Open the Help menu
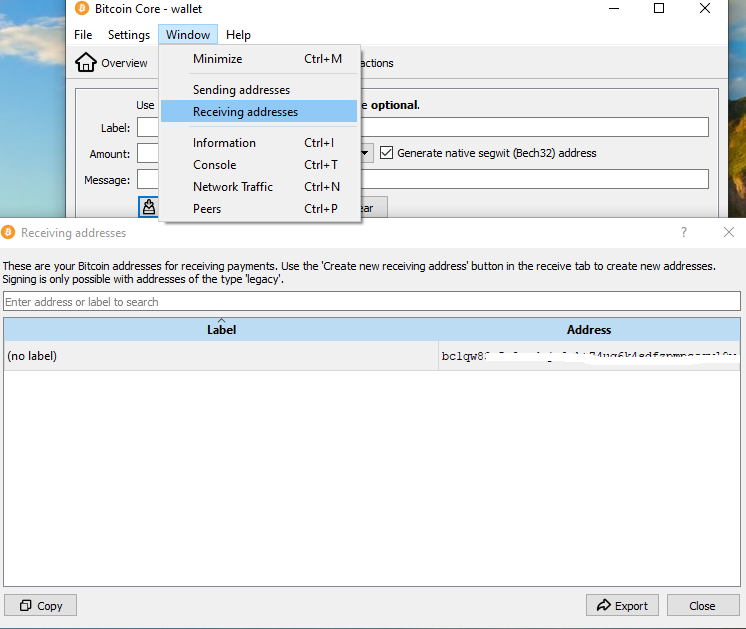Image resolution: width=746 pixels, height=629 pixels. 238,35
